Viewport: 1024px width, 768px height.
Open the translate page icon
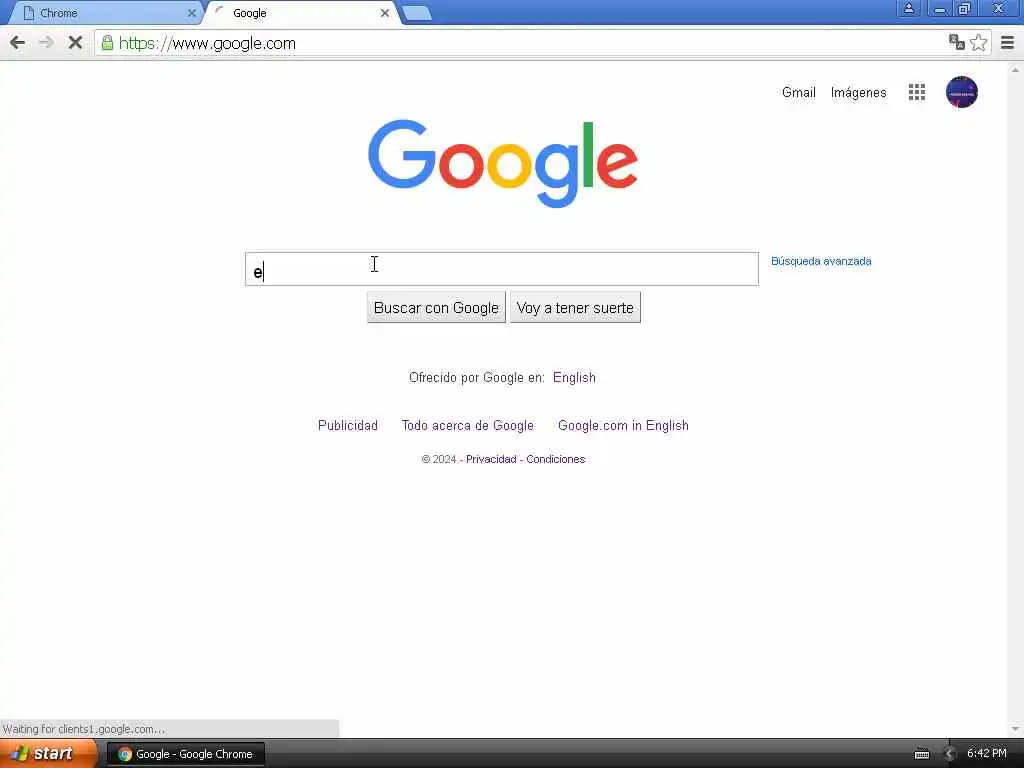tap(957, 42)
